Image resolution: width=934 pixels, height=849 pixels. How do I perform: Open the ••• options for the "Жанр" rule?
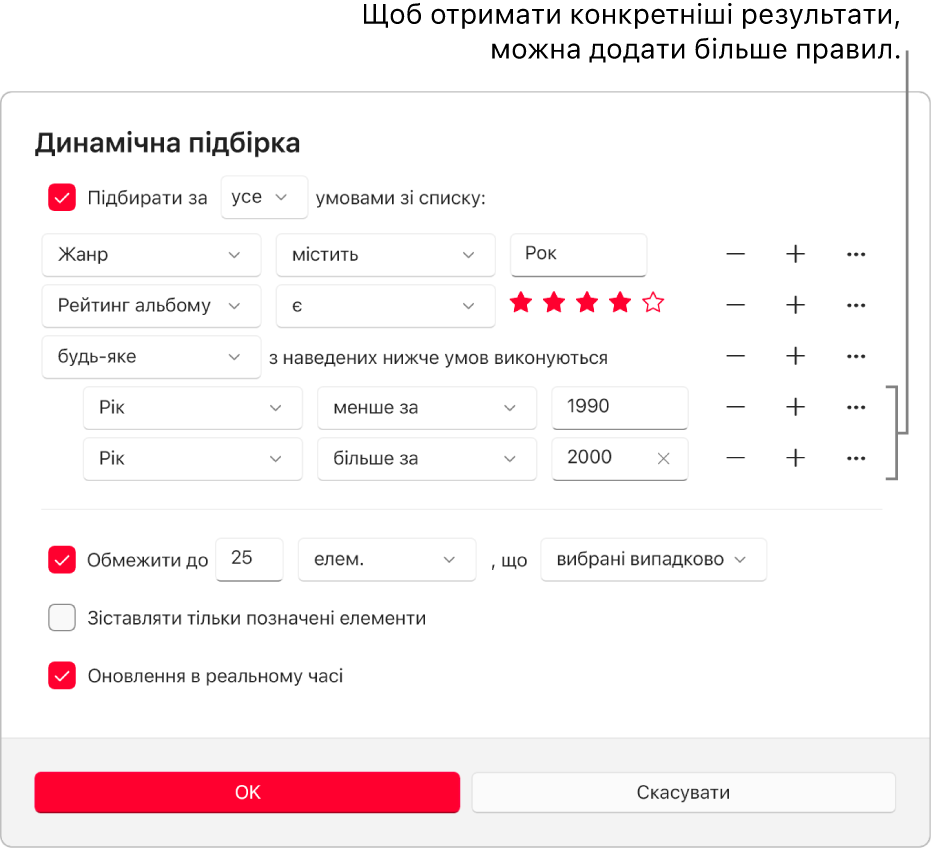tap(856, 255)
